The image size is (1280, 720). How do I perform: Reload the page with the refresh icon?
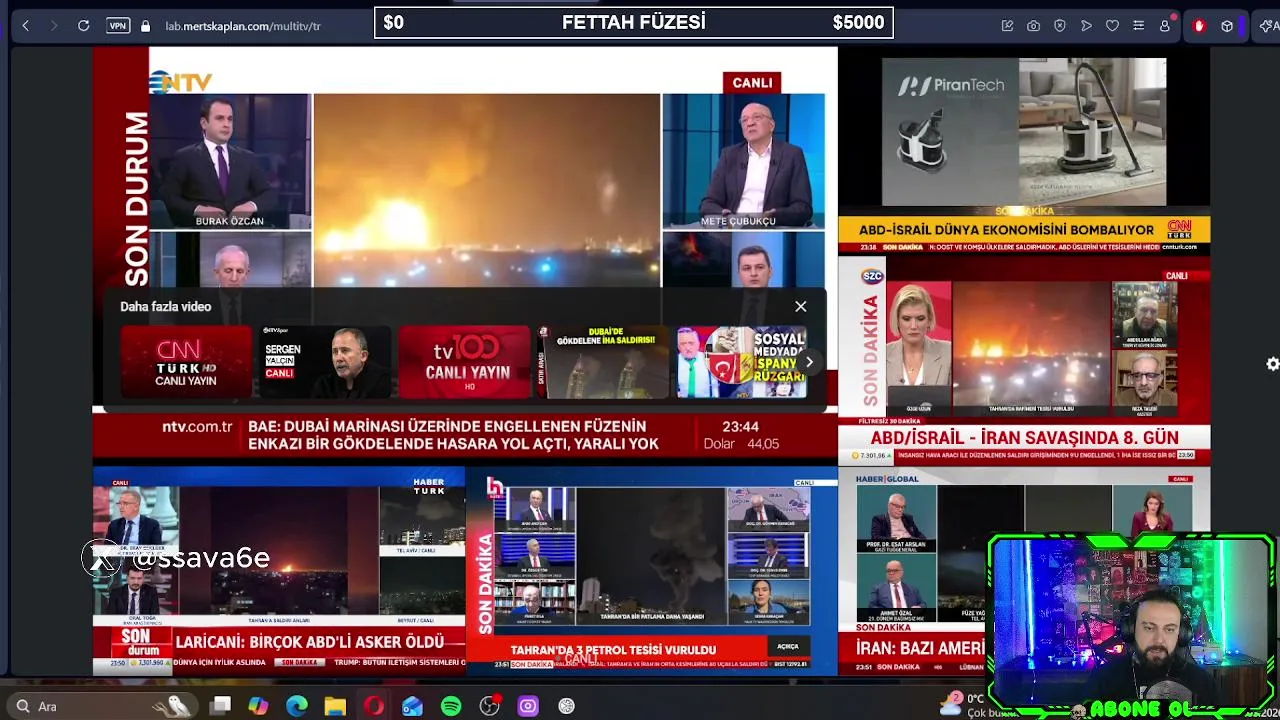84,26
